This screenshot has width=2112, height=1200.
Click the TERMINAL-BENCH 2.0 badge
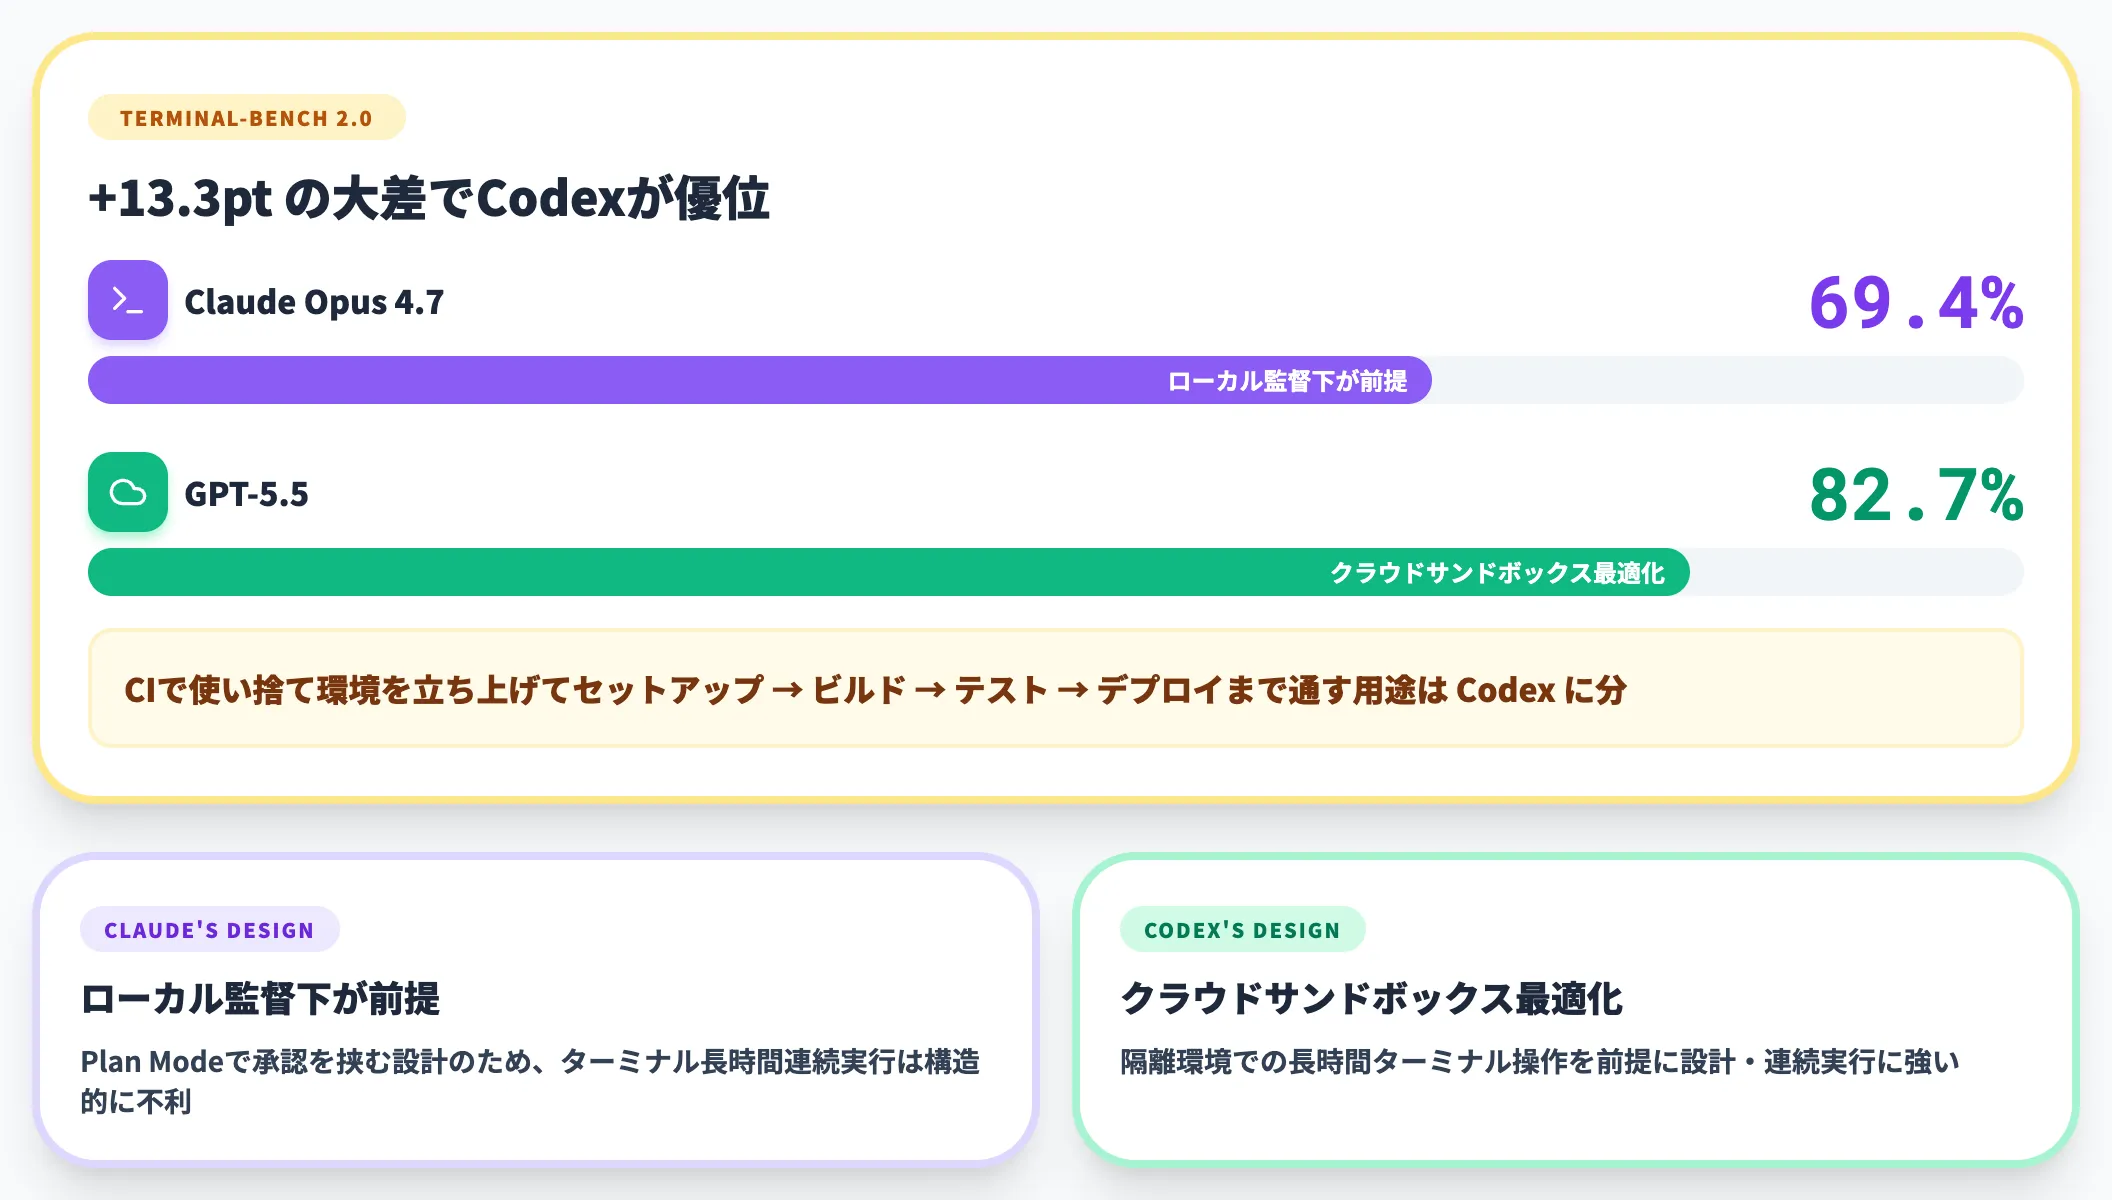246,118
